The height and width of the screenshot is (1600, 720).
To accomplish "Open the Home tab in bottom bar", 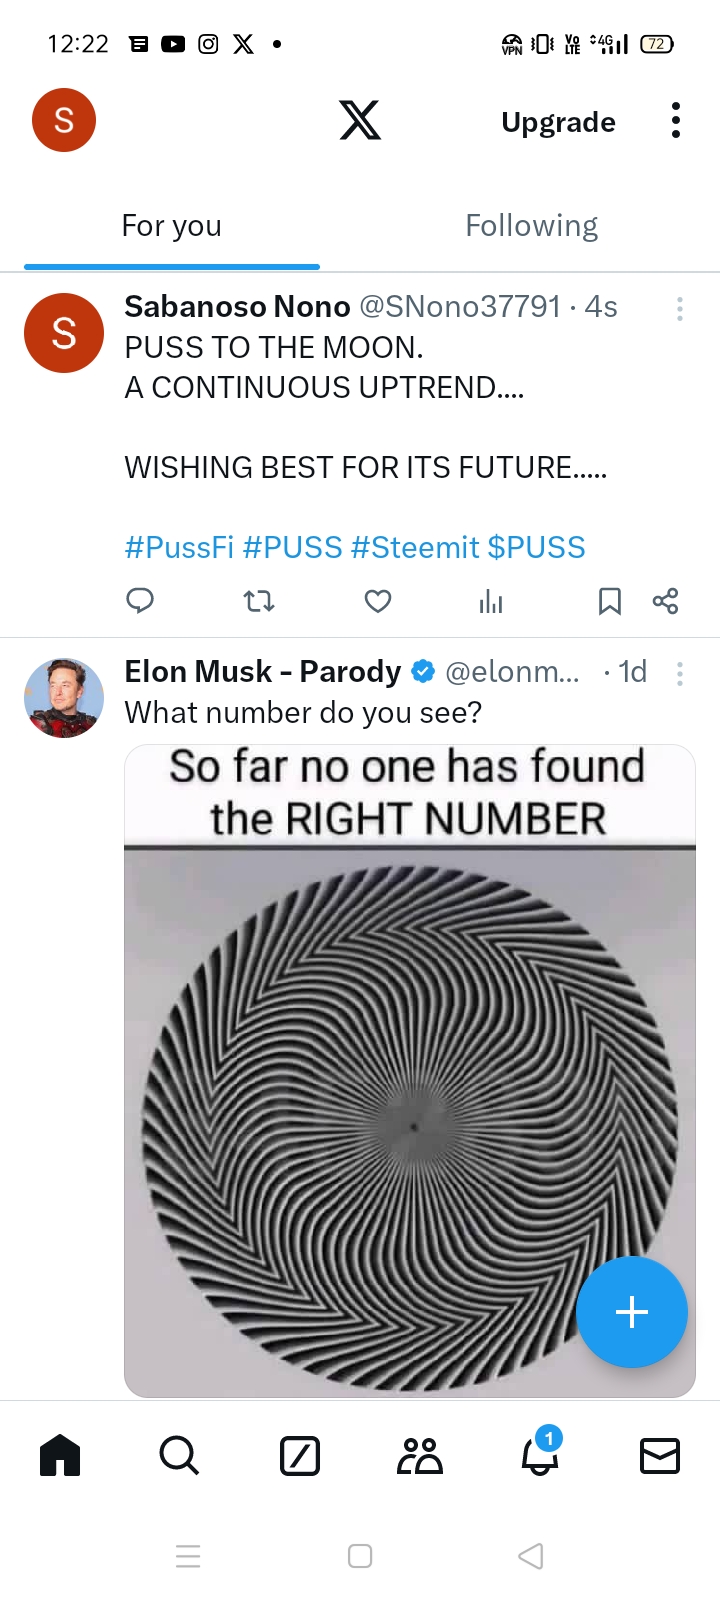I will tap(60, 1455).
